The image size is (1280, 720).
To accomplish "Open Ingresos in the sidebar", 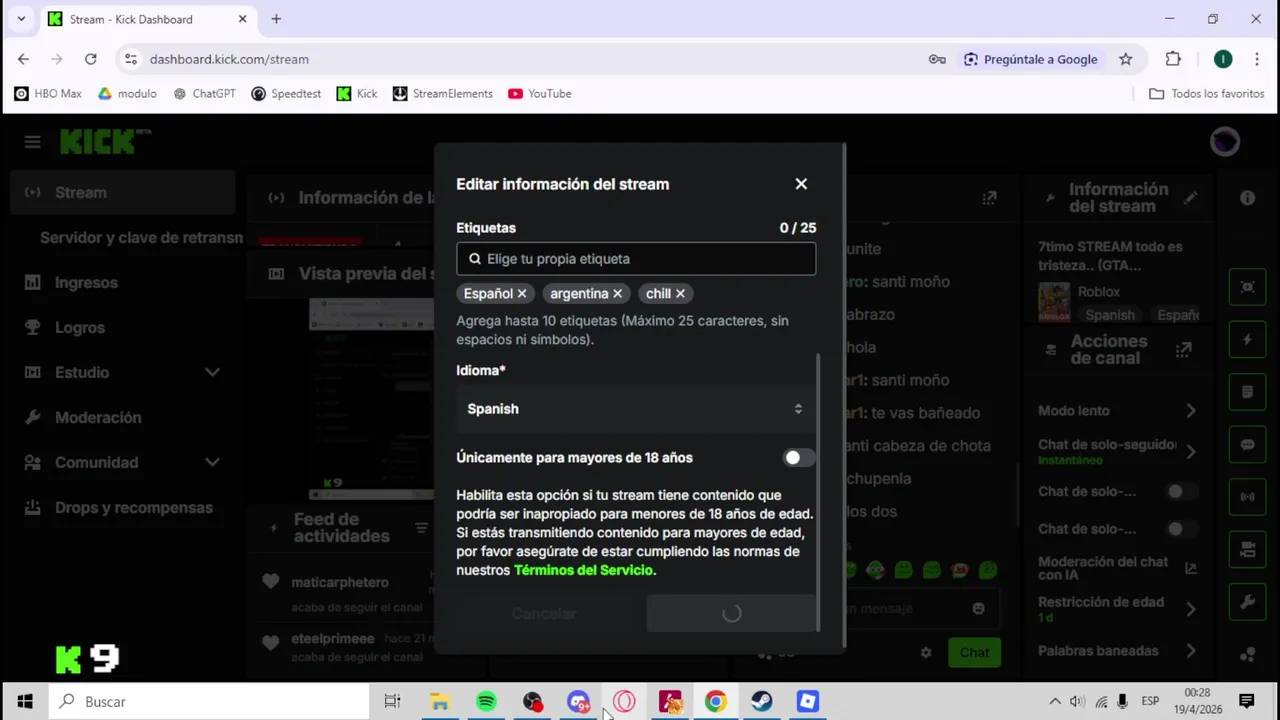I will (x=86, y=283).
